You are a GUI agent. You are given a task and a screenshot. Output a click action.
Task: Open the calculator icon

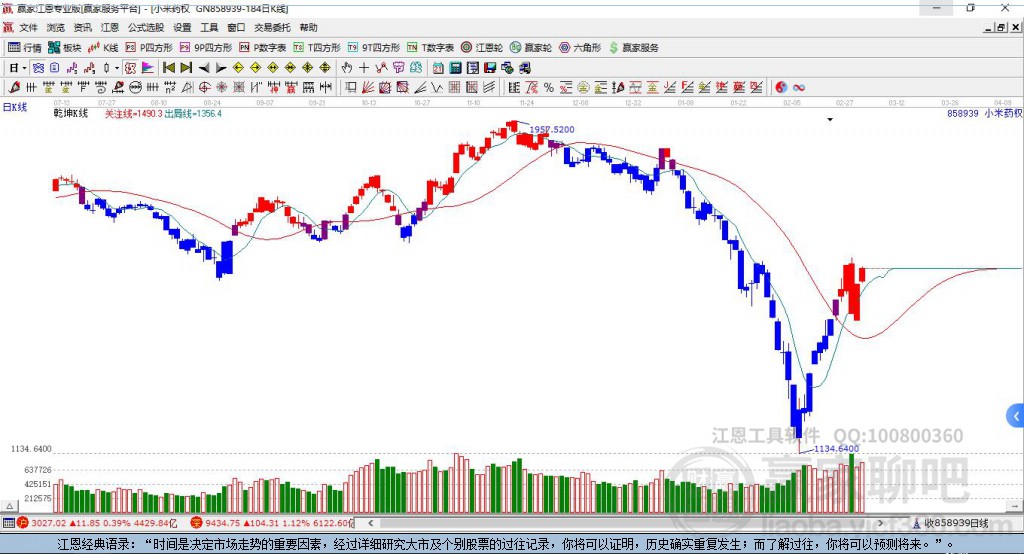(455, 68)
